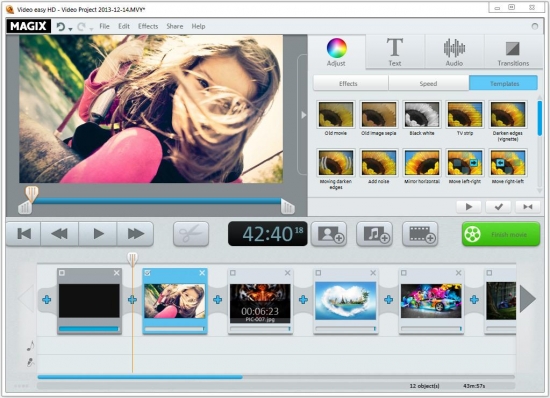Click the add photo button
Viewport: 550px width, 398px height.
[329, 234]
